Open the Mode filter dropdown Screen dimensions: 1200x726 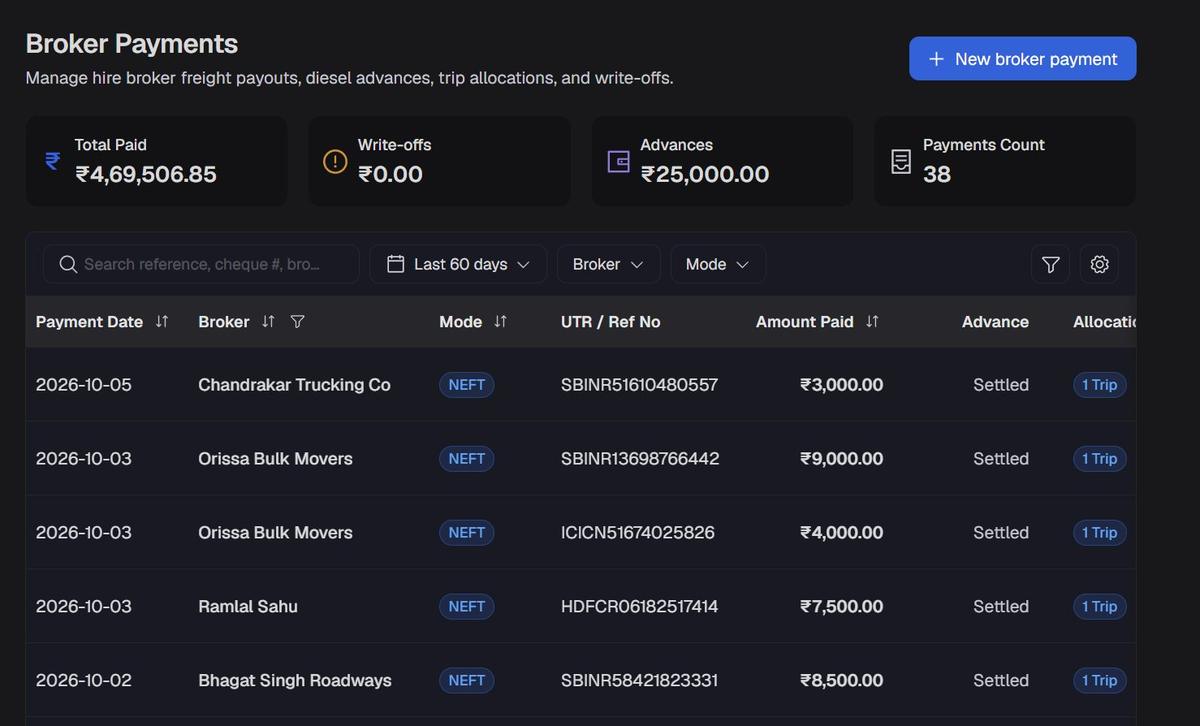point(718,264)
